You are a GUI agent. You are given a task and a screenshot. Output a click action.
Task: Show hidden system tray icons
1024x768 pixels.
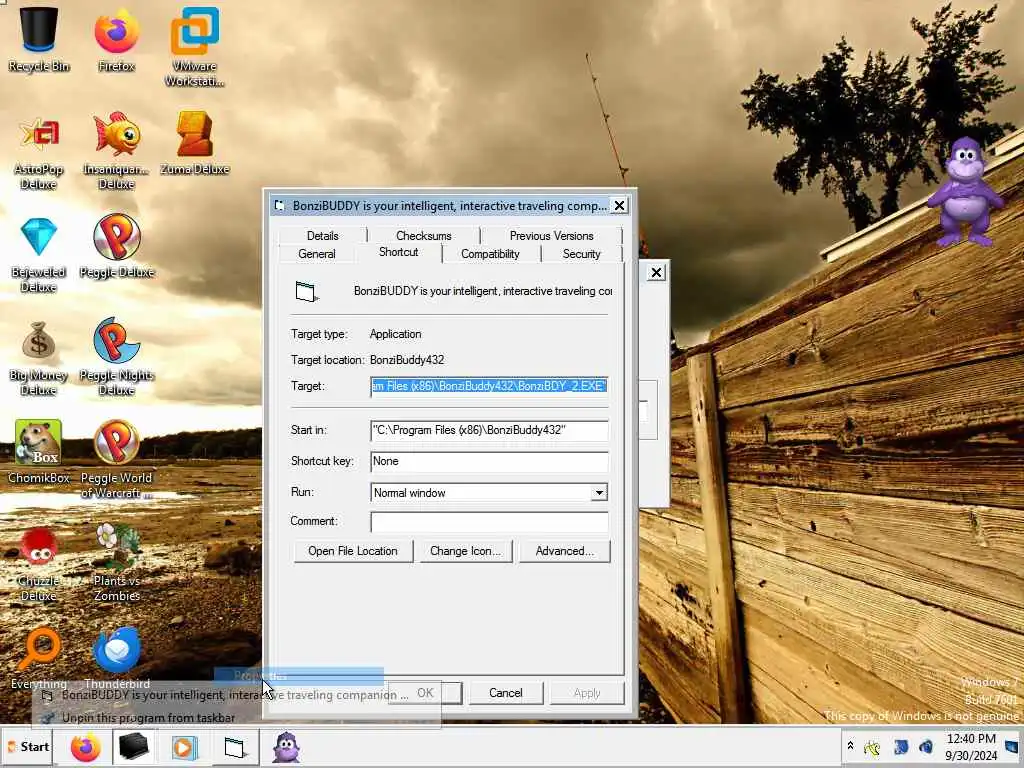coord(850,745)
